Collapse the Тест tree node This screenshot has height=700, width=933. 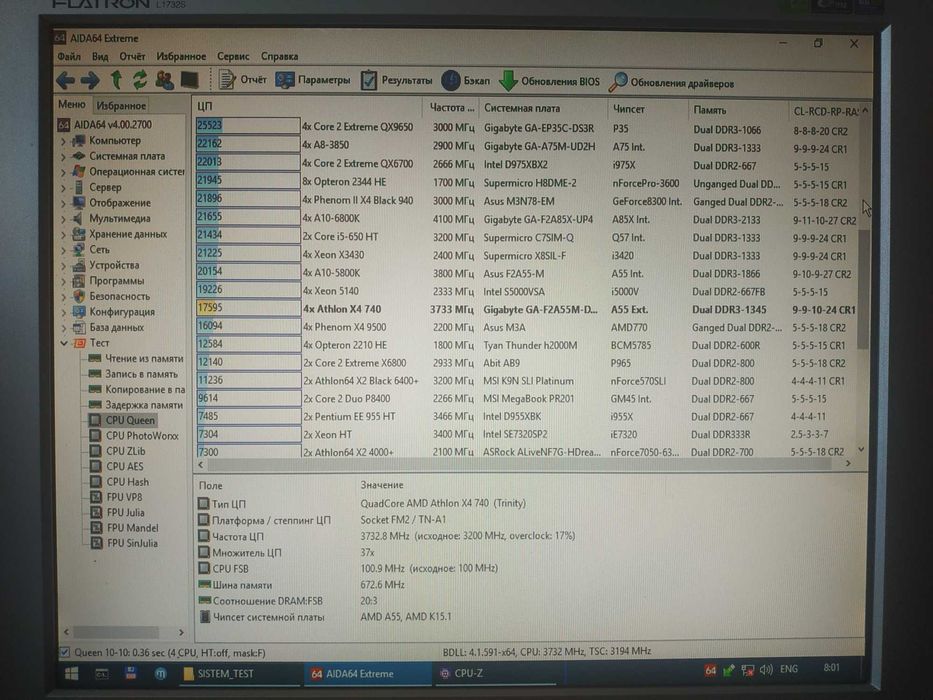pos(63,343)
